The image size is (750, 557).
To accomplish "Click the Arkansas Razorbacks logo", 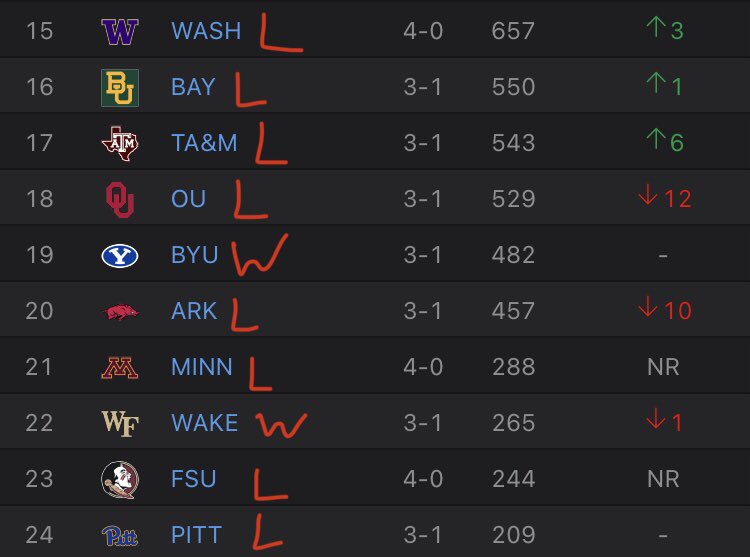I will pyautogui.click(x=120, y=311).
